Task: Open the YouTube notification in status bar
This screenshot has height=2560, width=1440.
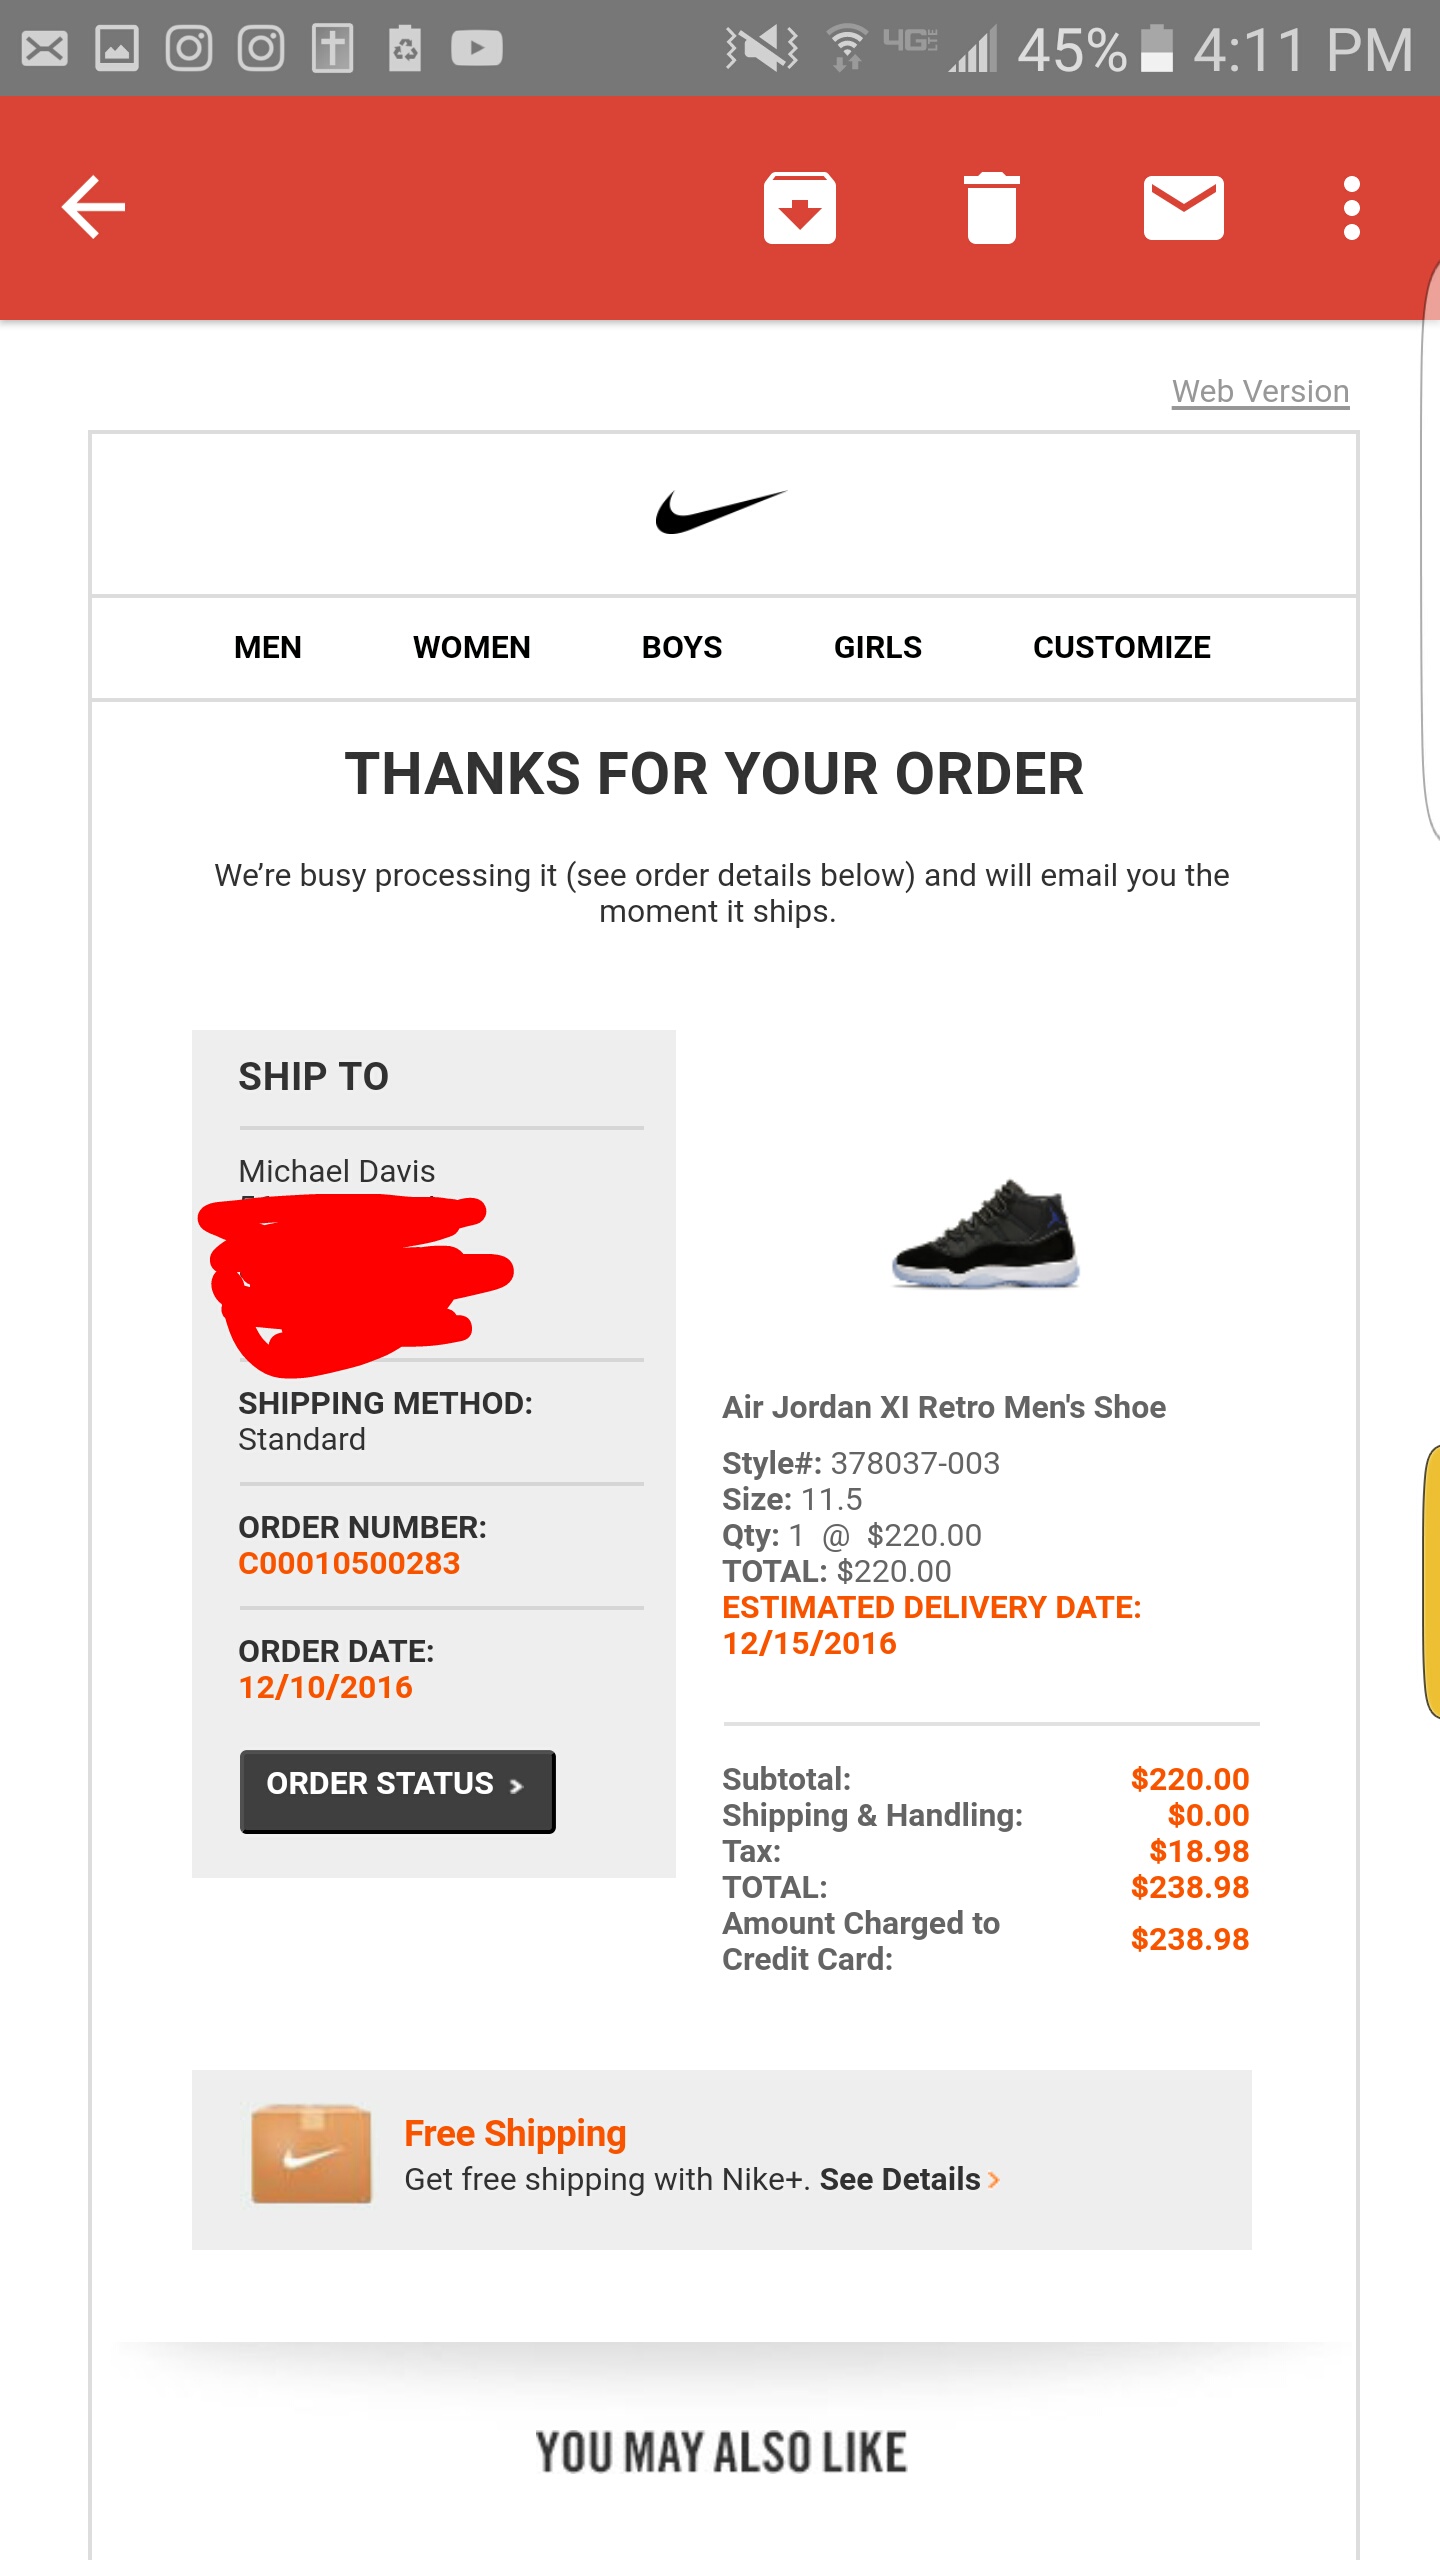Action: coord(476,48)
